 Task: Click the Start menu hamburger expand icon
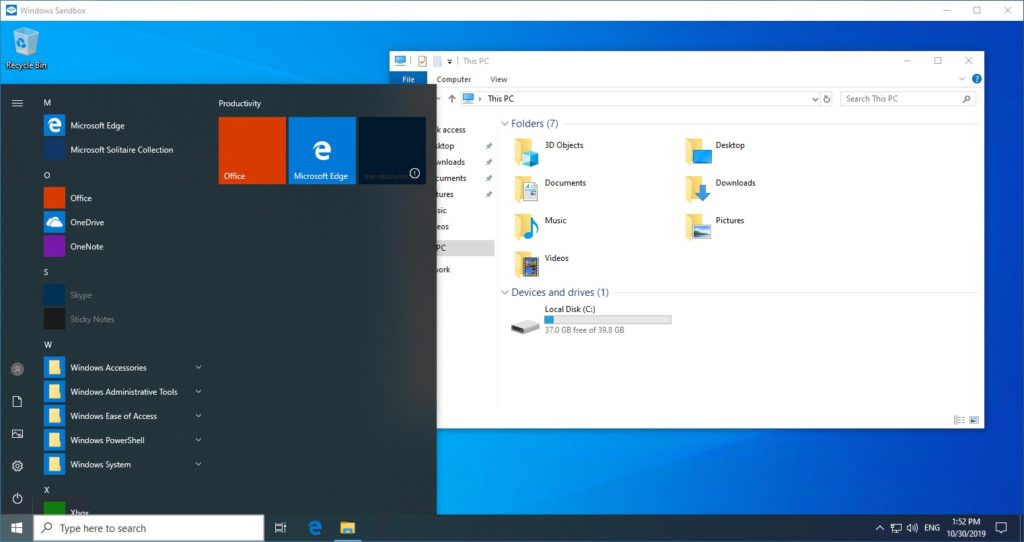(18, 103)
